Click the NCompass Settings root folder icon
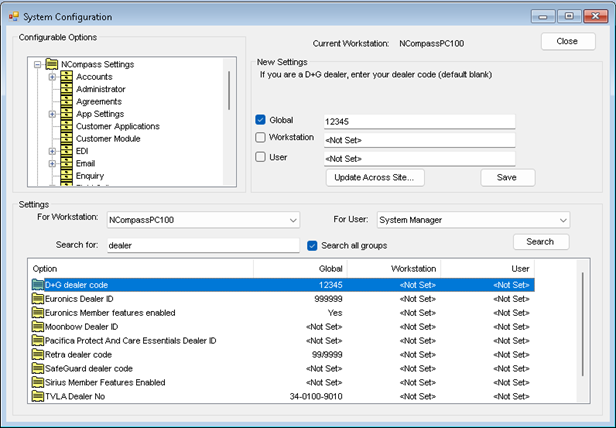This screenshot has height=428, width=616. [x=52, y=64]
